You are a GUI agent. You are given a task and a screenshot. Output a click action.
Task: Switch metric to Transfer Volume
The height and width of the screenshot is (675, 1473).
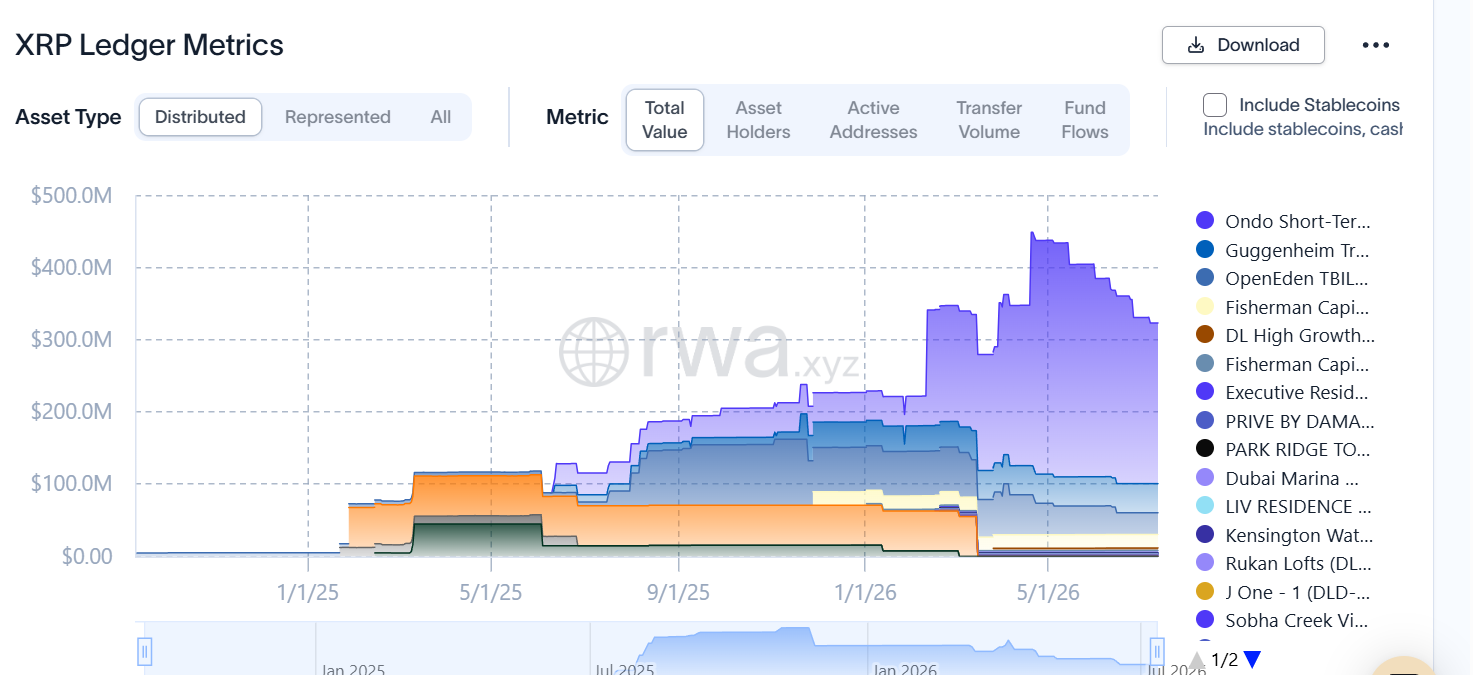(989, 120)
